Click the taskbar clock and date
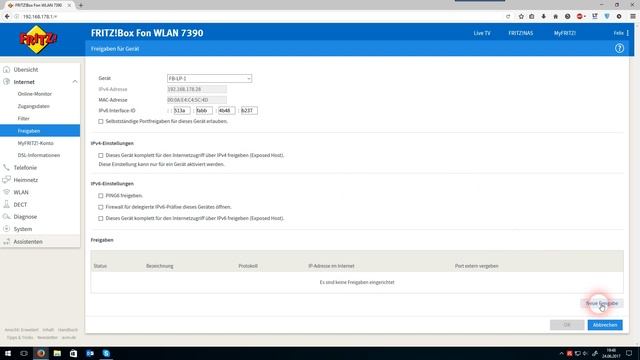640x360 pixels. point(611,353)
